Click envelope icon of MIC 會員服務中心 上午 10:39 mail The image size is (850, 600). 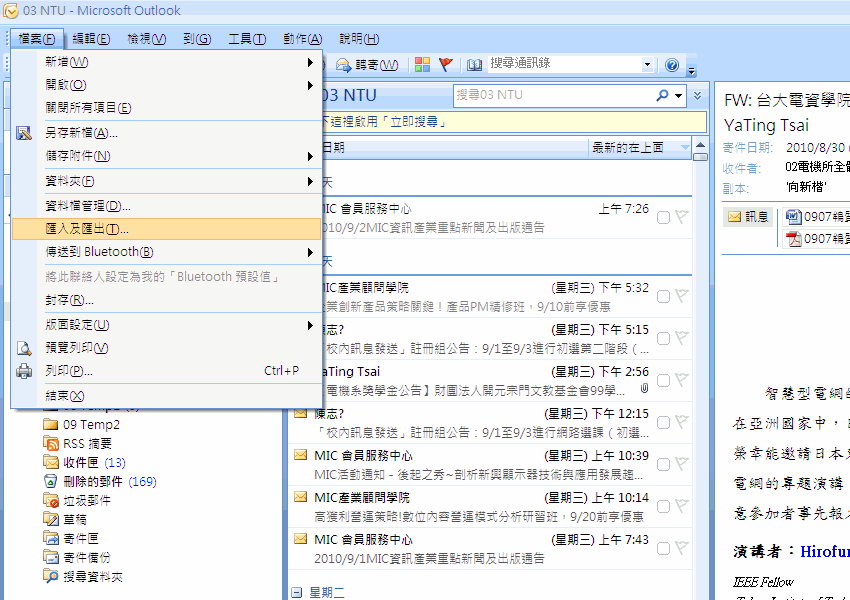pos(300,455)
